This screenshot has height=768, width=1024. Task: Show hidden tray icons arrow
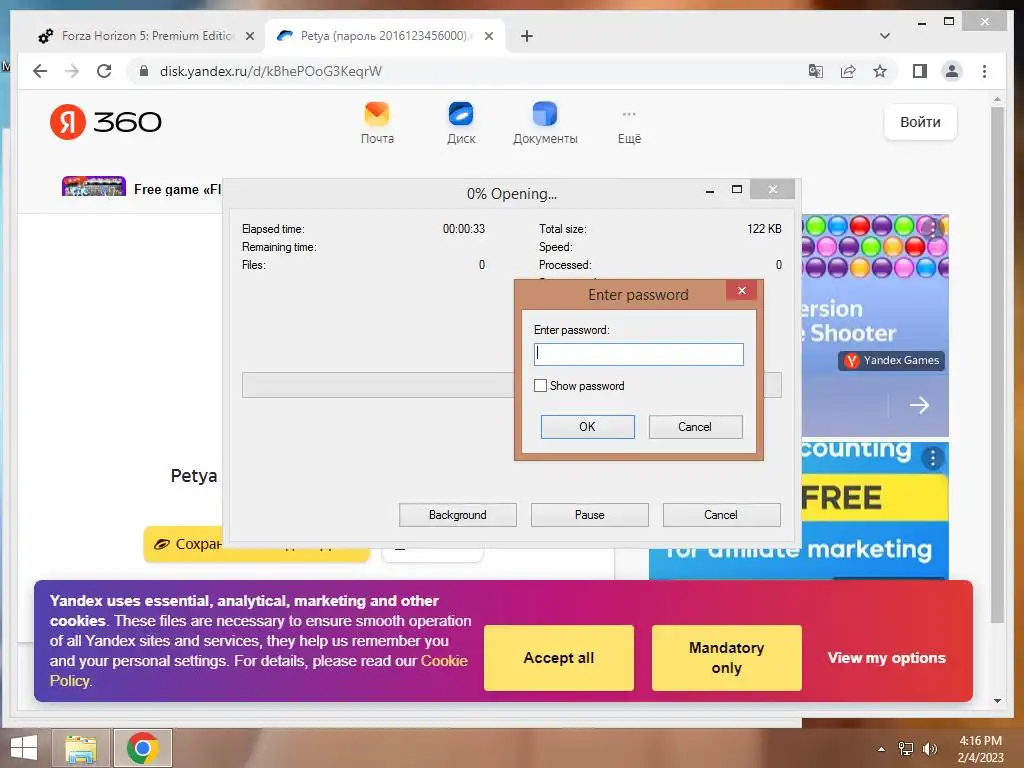[881, 749]
